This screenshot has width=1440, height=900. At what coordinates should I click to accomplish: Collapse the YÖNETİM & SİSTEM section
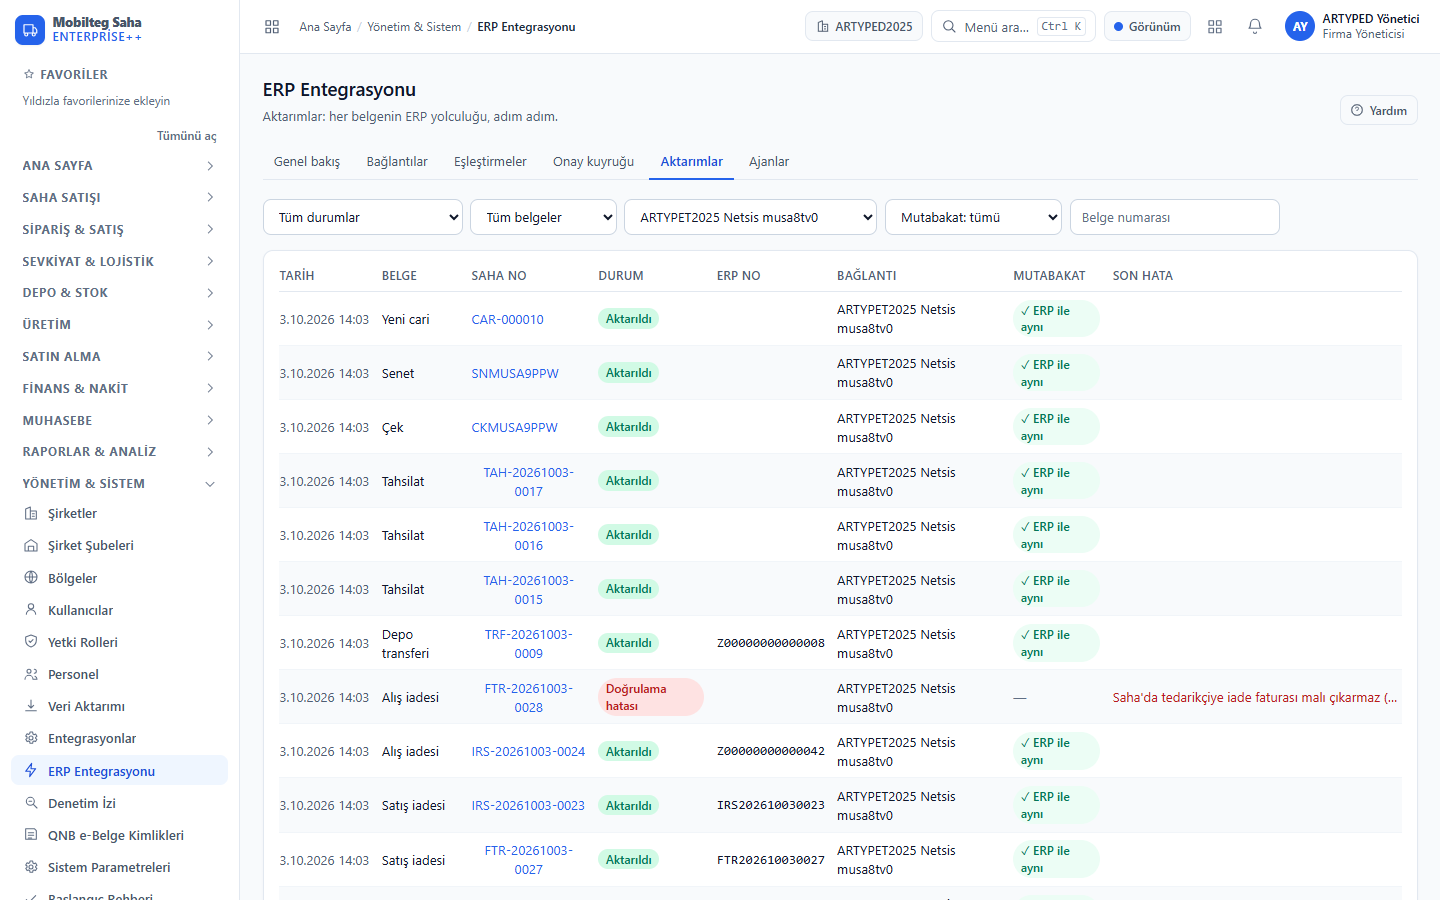point(119,484)
